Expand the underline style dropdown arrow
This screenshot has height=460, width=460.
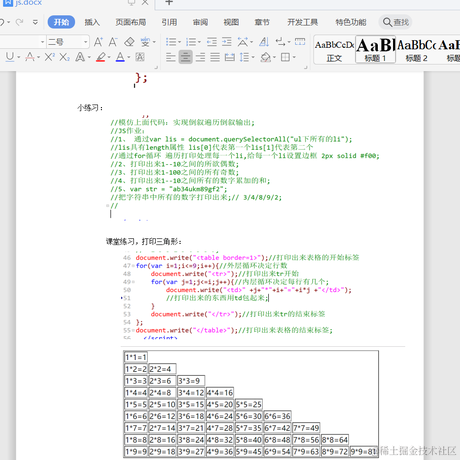tap(18, 57)
